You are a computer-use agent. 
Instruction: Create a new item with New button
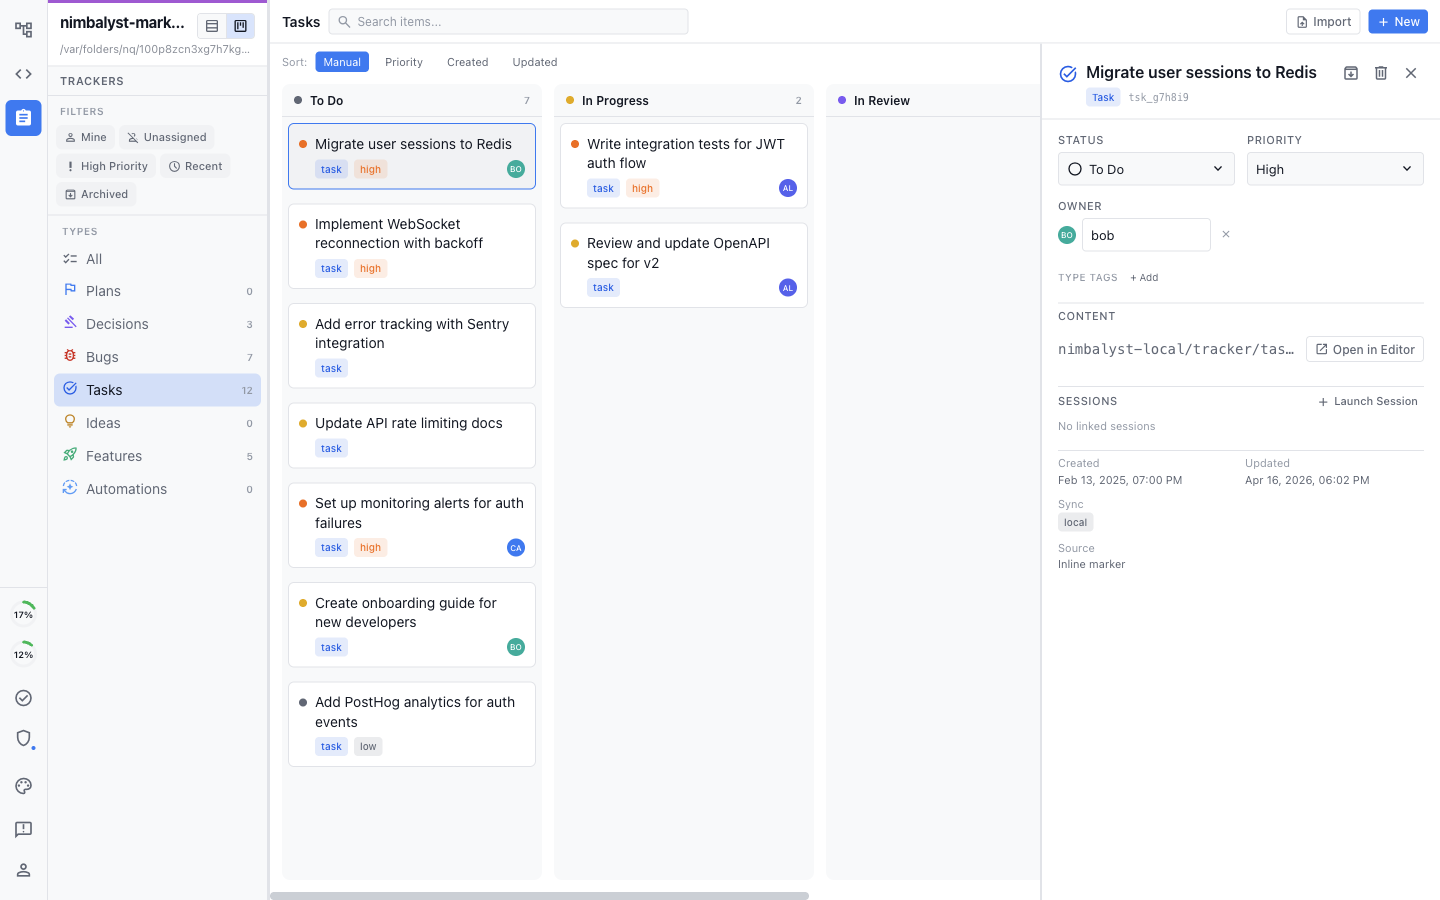(1398, 22)
